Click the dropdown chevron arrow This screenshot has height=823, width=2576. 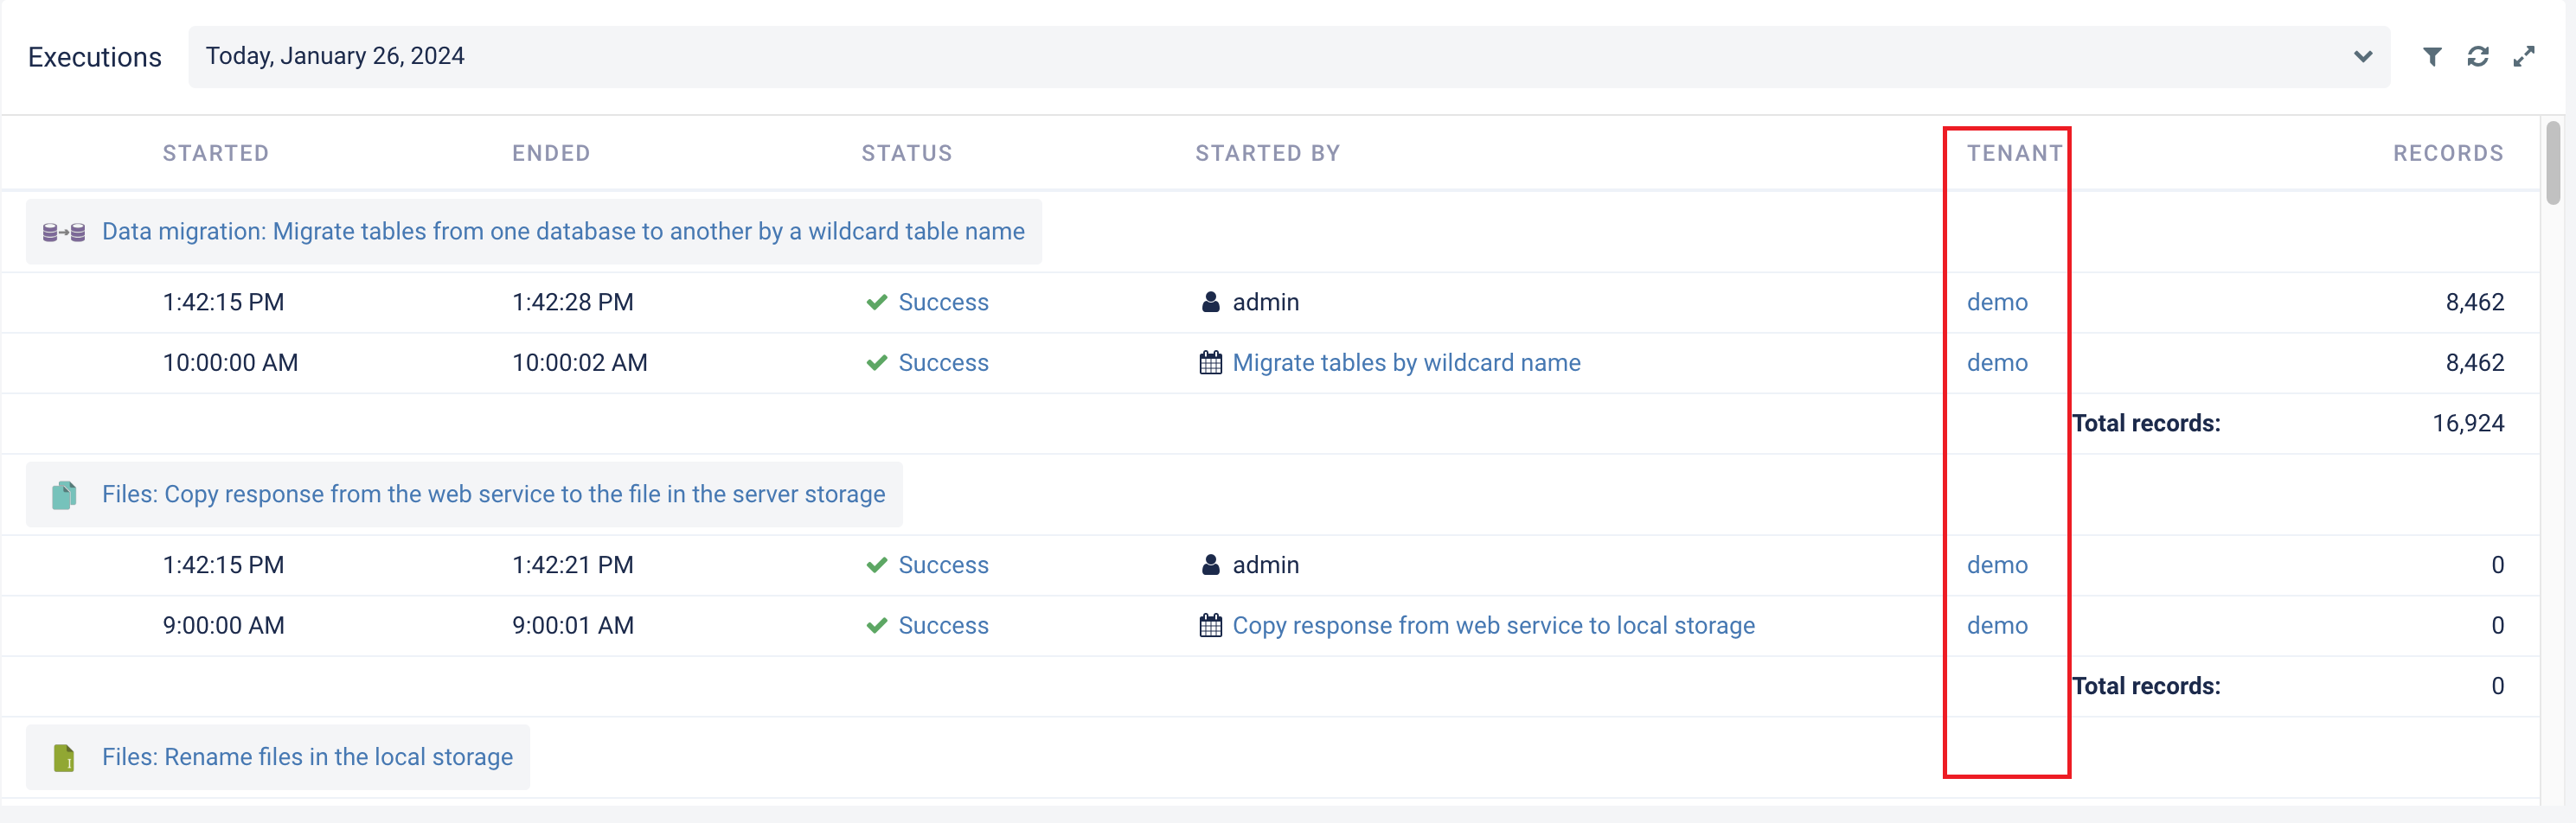point(2363,57)
